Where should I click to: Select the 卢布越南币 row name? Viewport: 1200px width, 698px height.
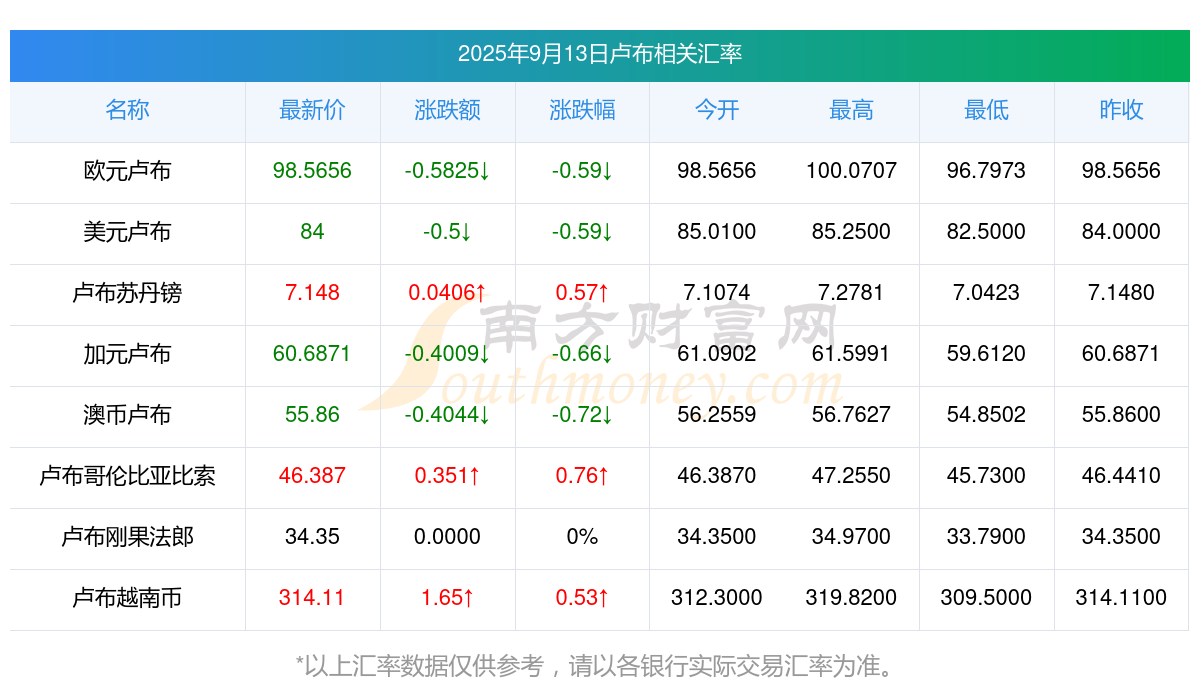click(x=127, y=598)
